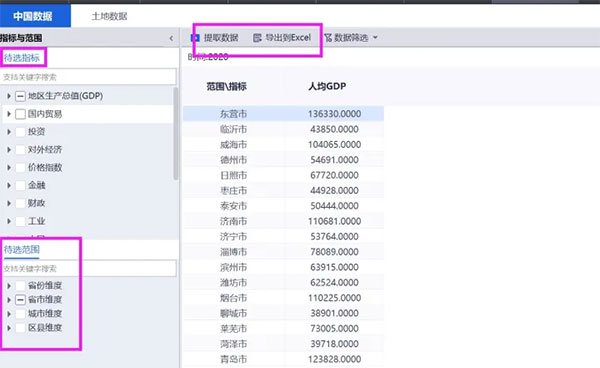Select the 中国数据 tab
This screenshot has width=600, height=368.
coord(33,16)
